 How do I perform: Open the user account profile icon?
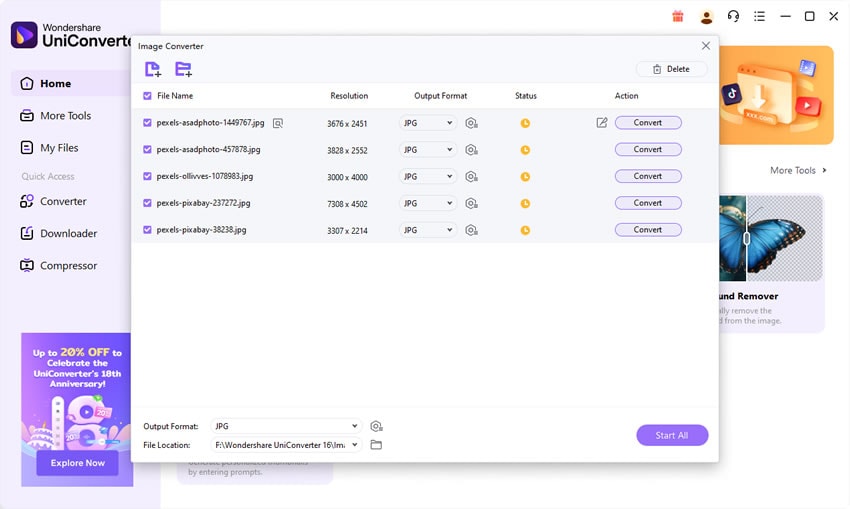click(706, 17)
